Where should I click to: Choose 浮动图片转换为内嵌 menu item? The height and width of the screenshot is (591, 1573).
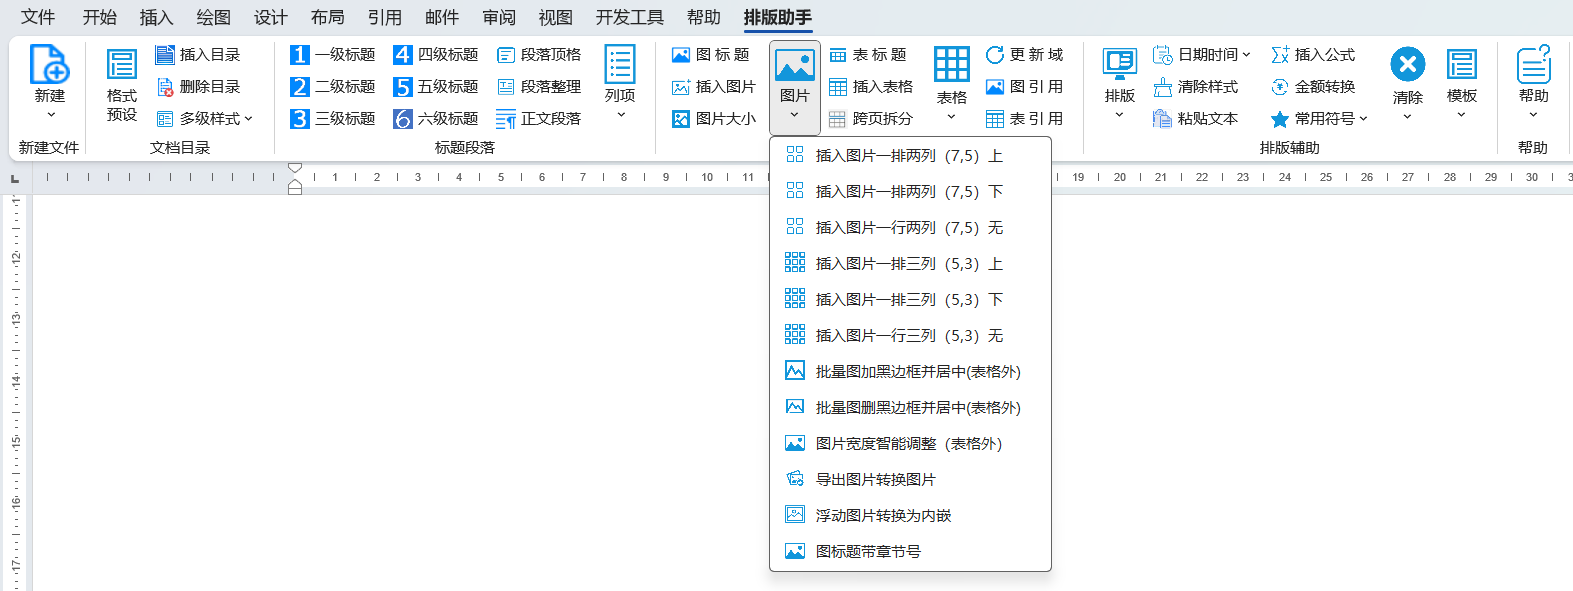tap(883, 516)
